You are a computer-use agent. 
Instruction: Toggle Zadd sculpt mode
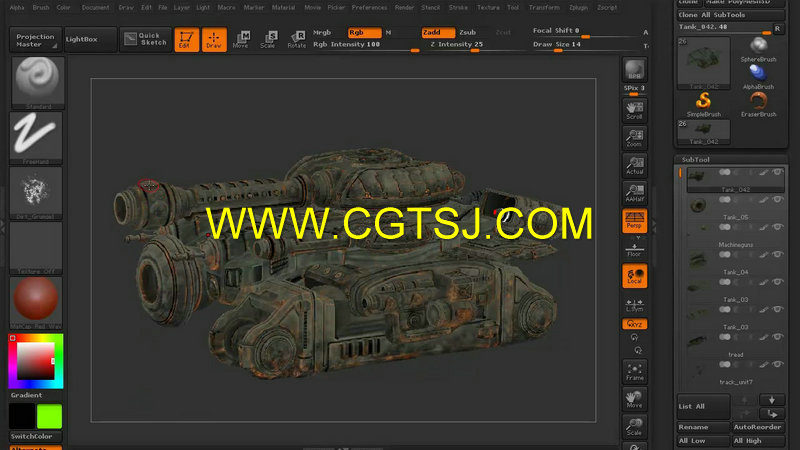[438, 32]
